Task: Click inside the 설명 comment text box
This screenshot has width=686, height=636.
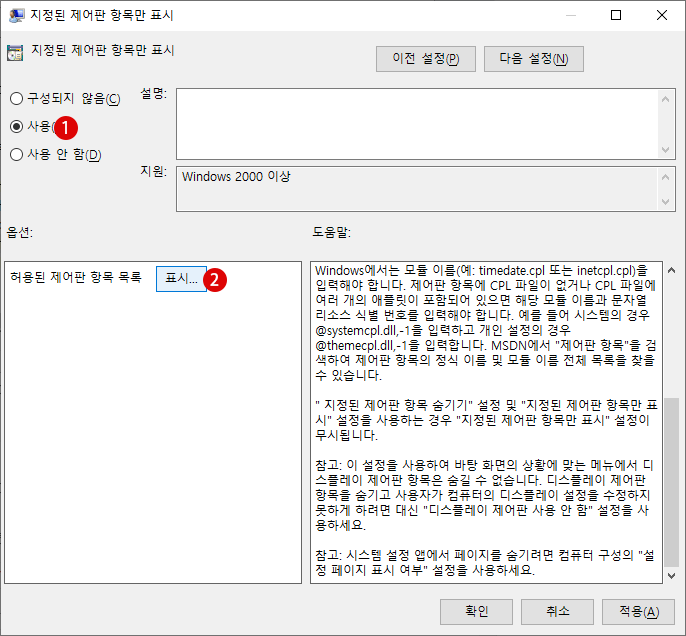Action: (x=418, y=124)
